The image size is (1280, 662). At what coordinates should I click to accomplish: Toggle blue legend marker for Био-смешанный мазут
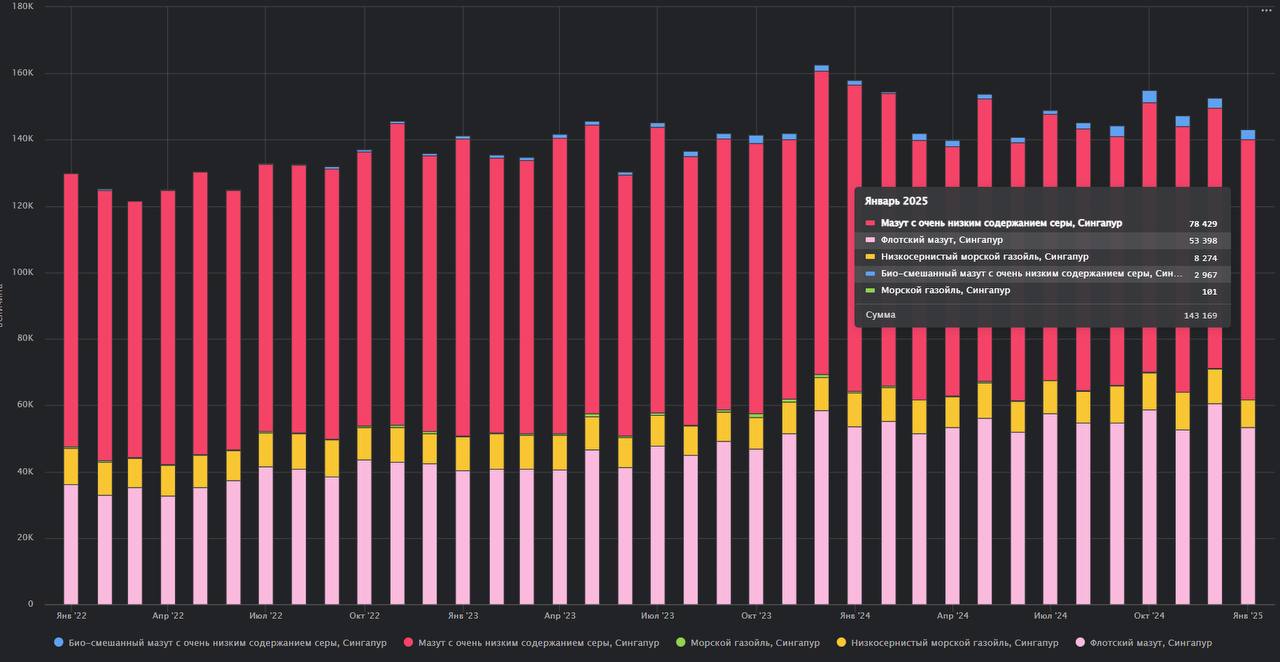click(x=58, y=642)
